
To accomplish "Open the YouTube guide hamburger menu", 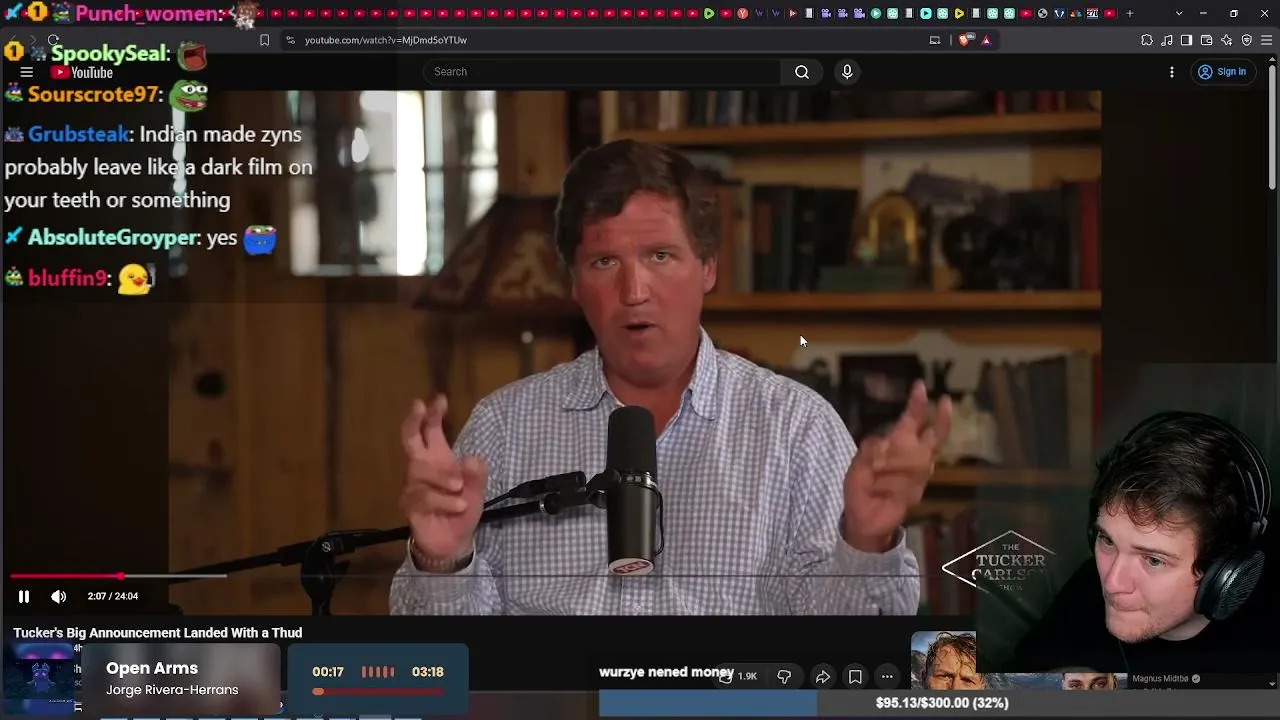I will 27,72.
